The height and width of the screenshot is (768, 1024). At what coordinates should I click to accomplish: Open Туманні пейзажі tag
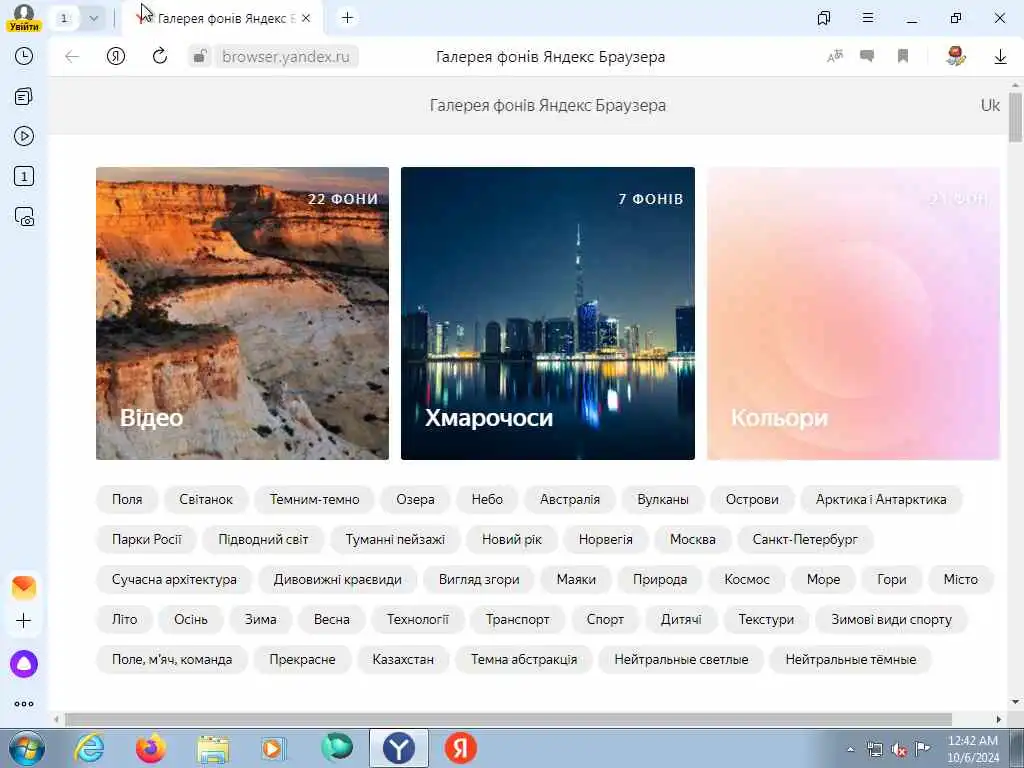395,539
